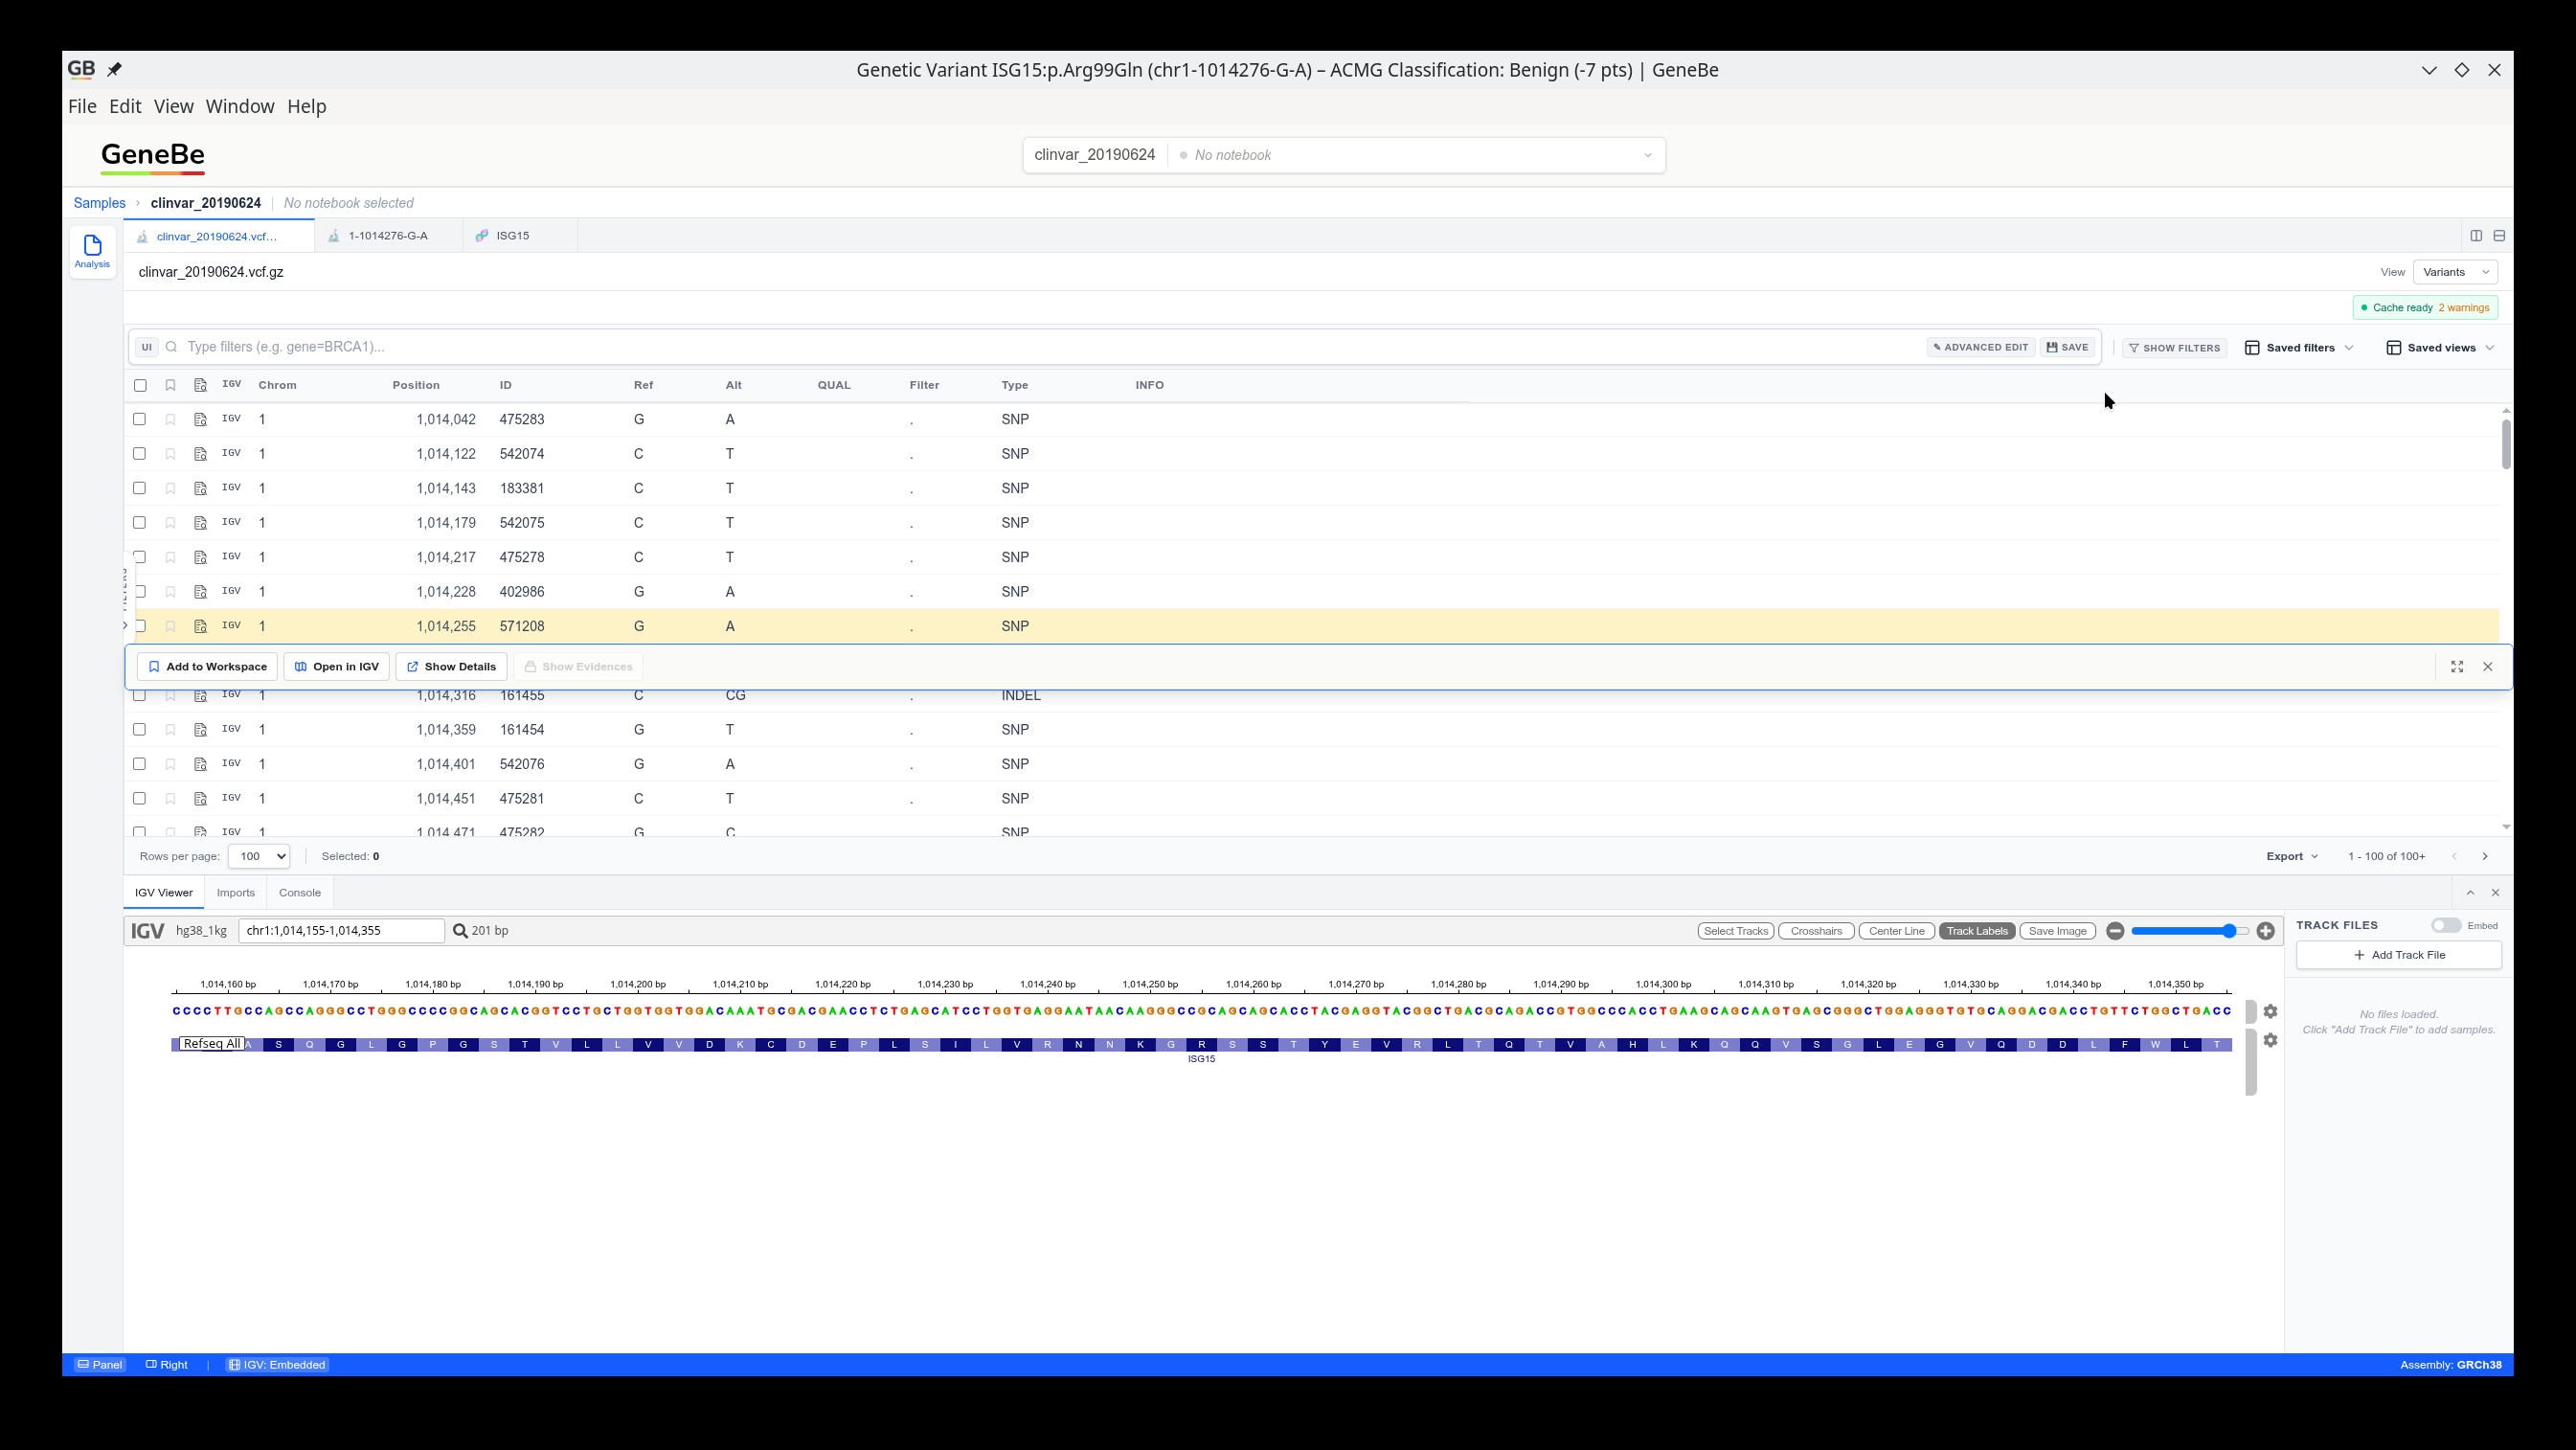Click the IGV zoom slider
The image size is (2576, 1450).
click(x=2190, y=931)
